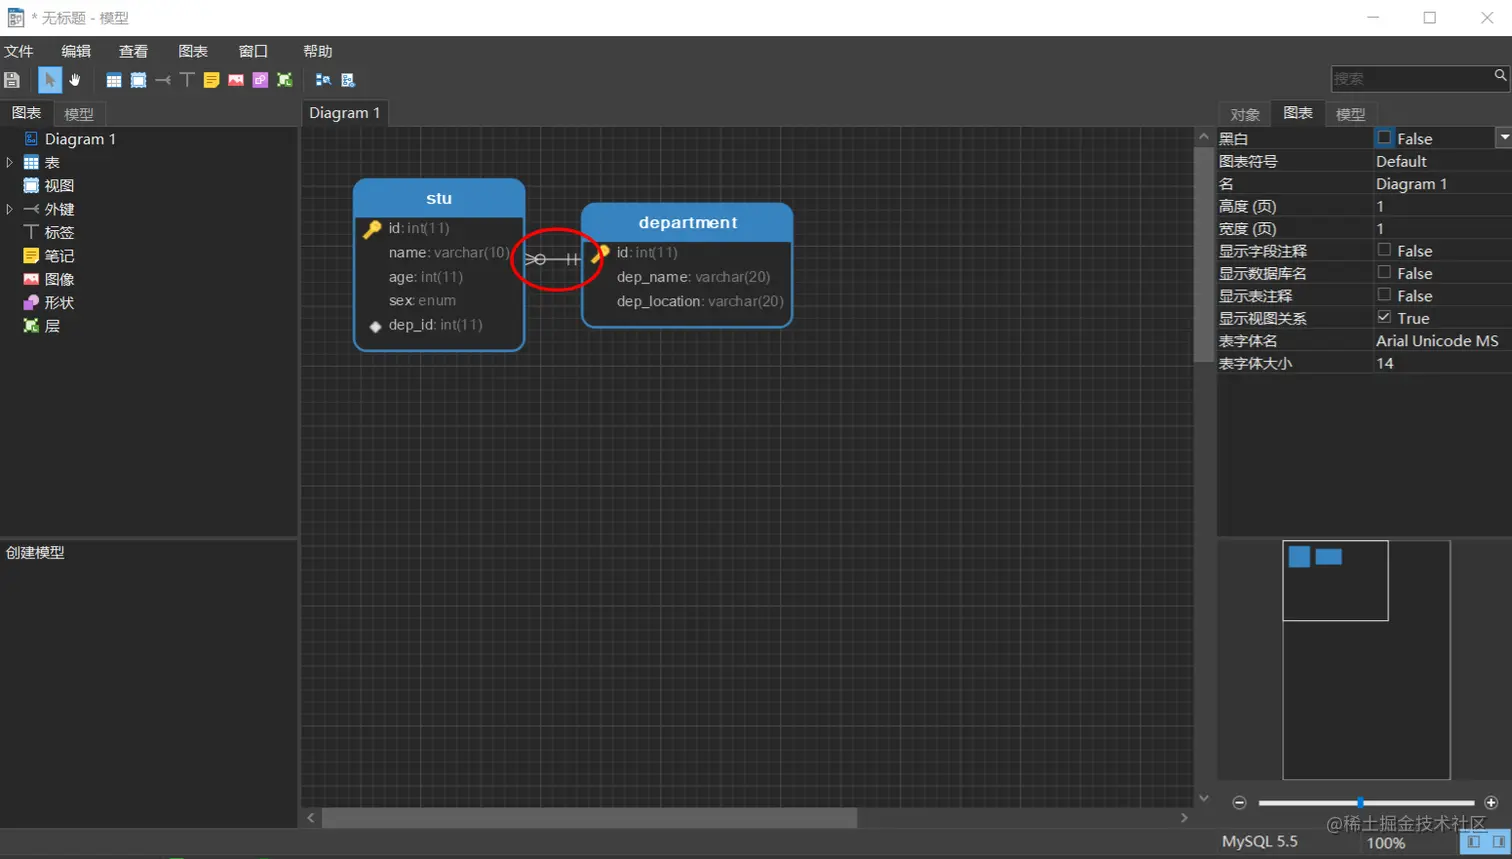Open the 文件 menu
This screenshot has height=859, width=1512.
[19, 51]
